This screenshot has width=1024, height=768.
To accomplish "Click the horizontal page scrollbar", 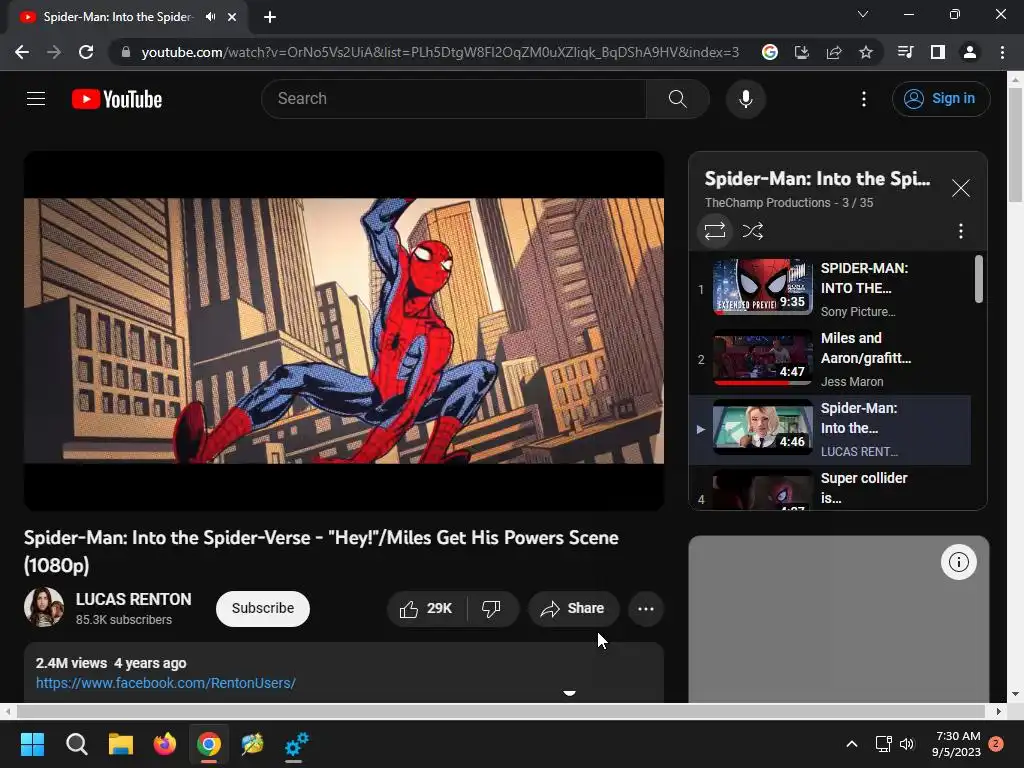I will click(500, 711).
